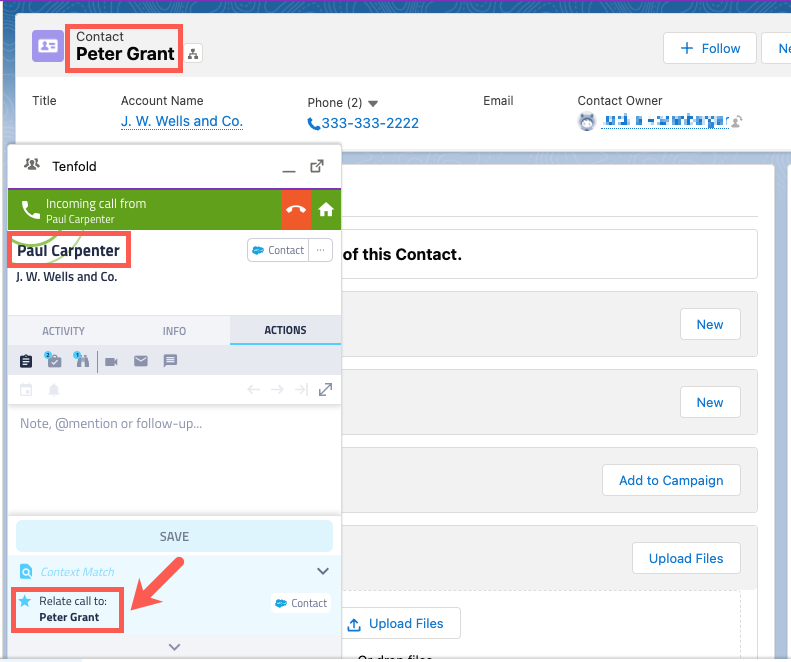
Task: Click the reminder bell icon
Action: (54, 390)
